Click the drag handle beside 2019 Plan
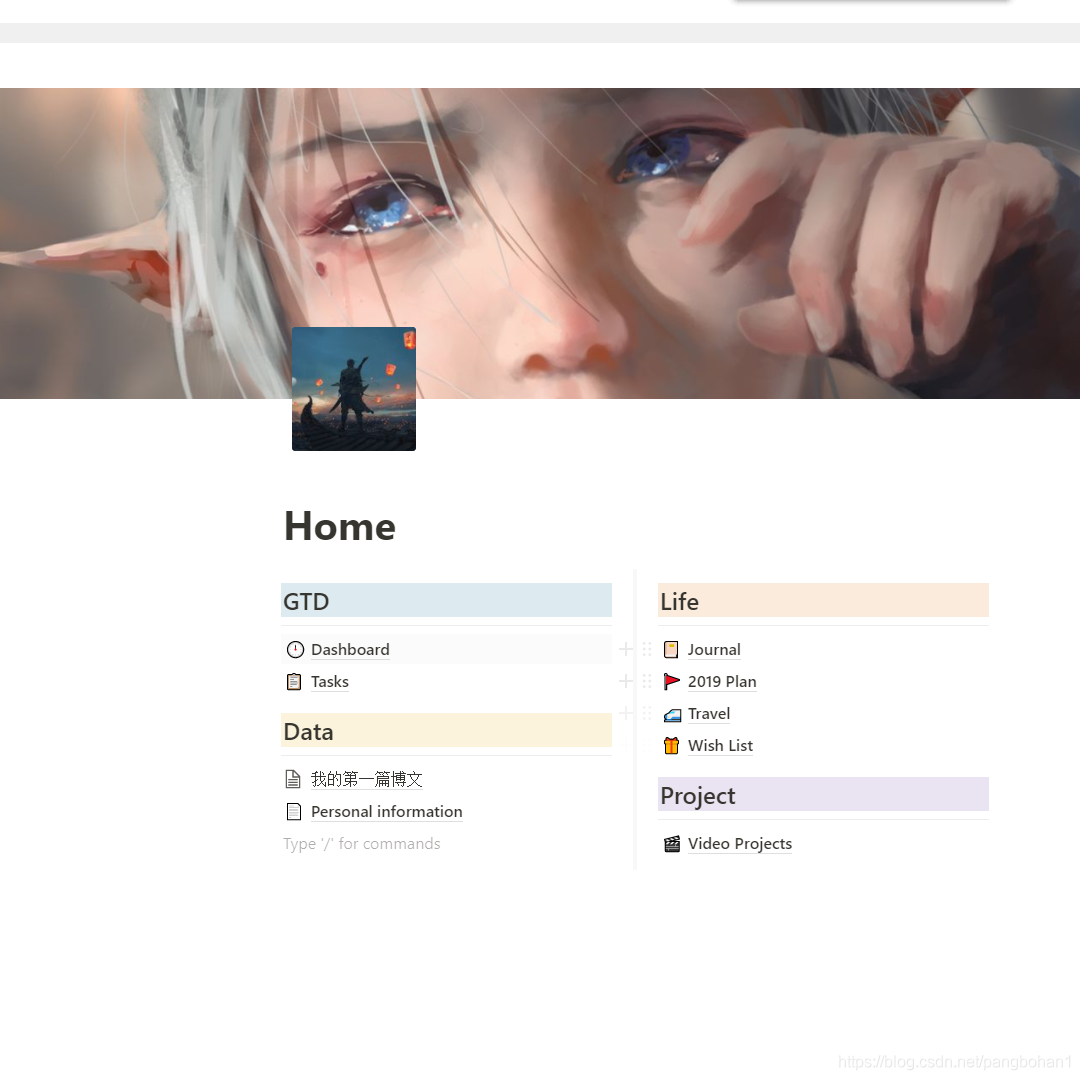 [647, 681]
